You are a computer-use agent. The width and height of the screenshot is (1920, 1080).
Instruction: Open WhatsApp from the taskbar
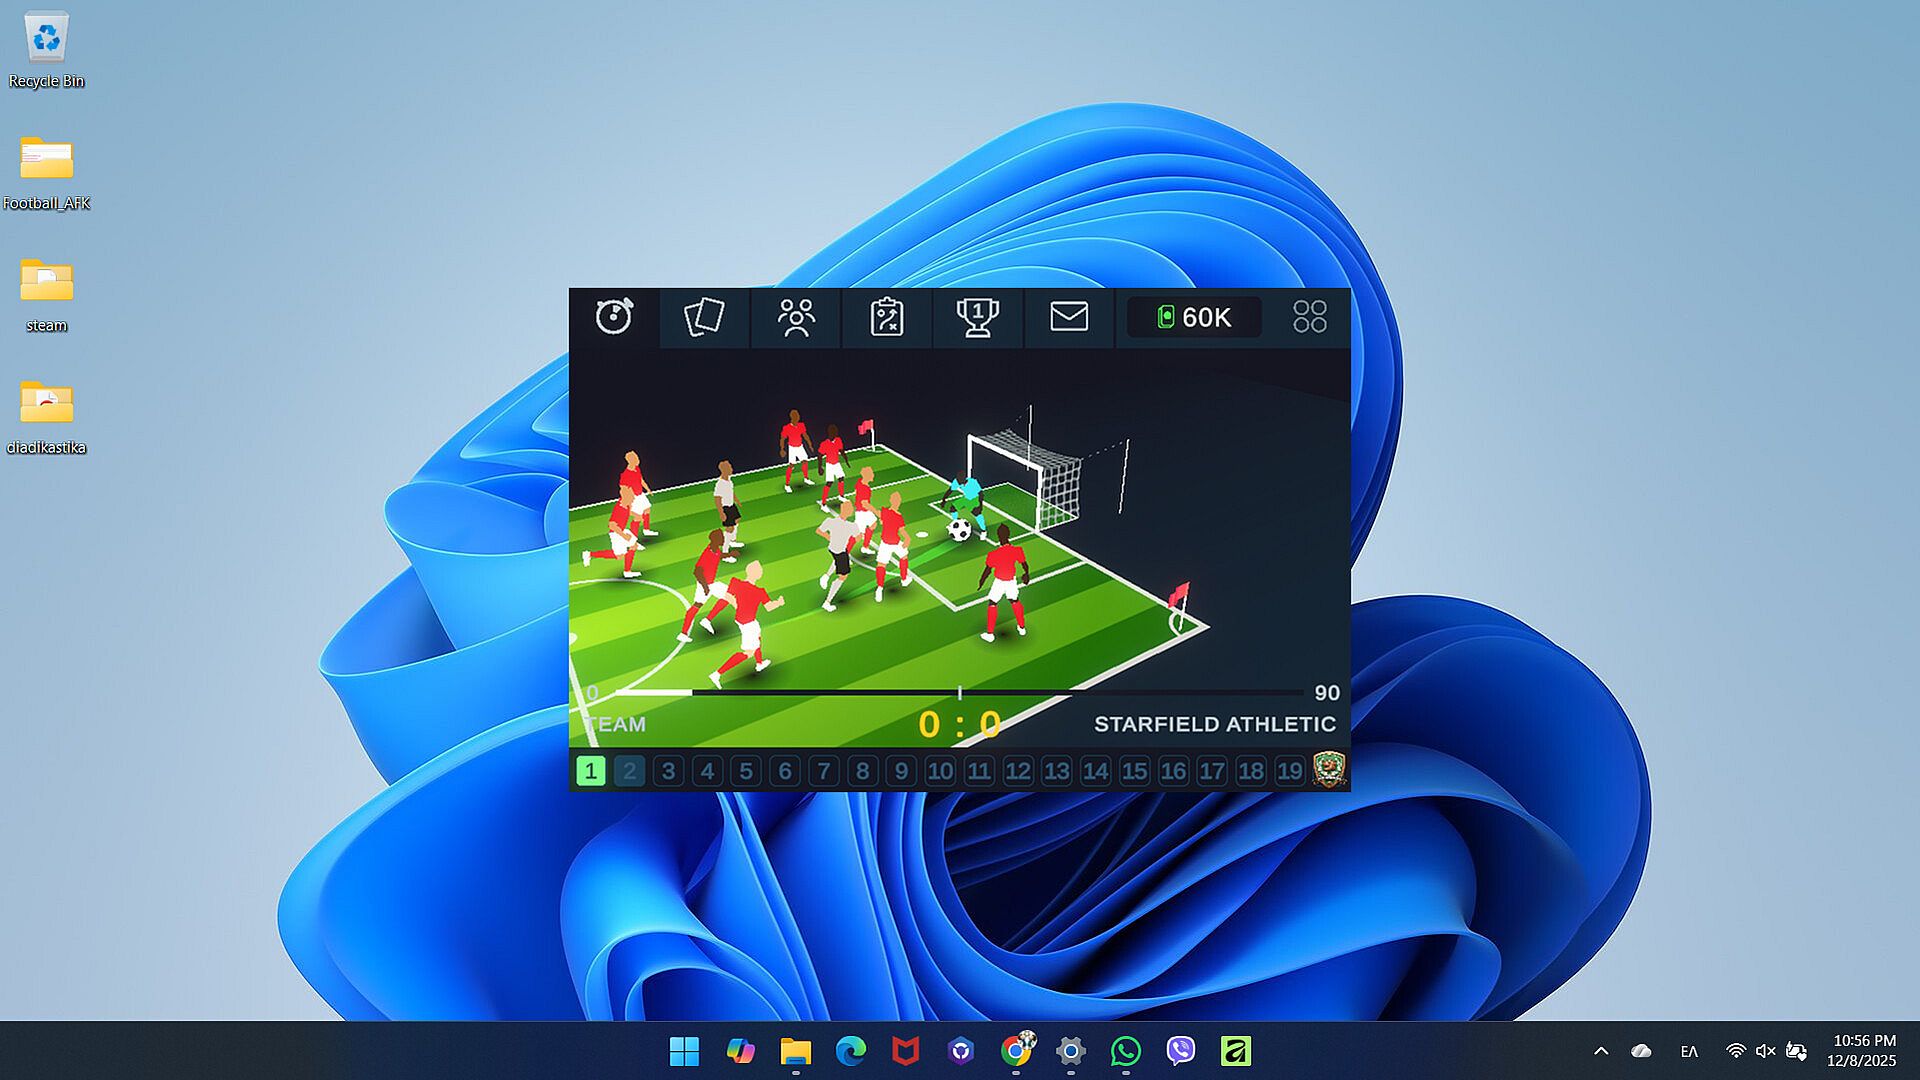[x=1126, y=1051]
